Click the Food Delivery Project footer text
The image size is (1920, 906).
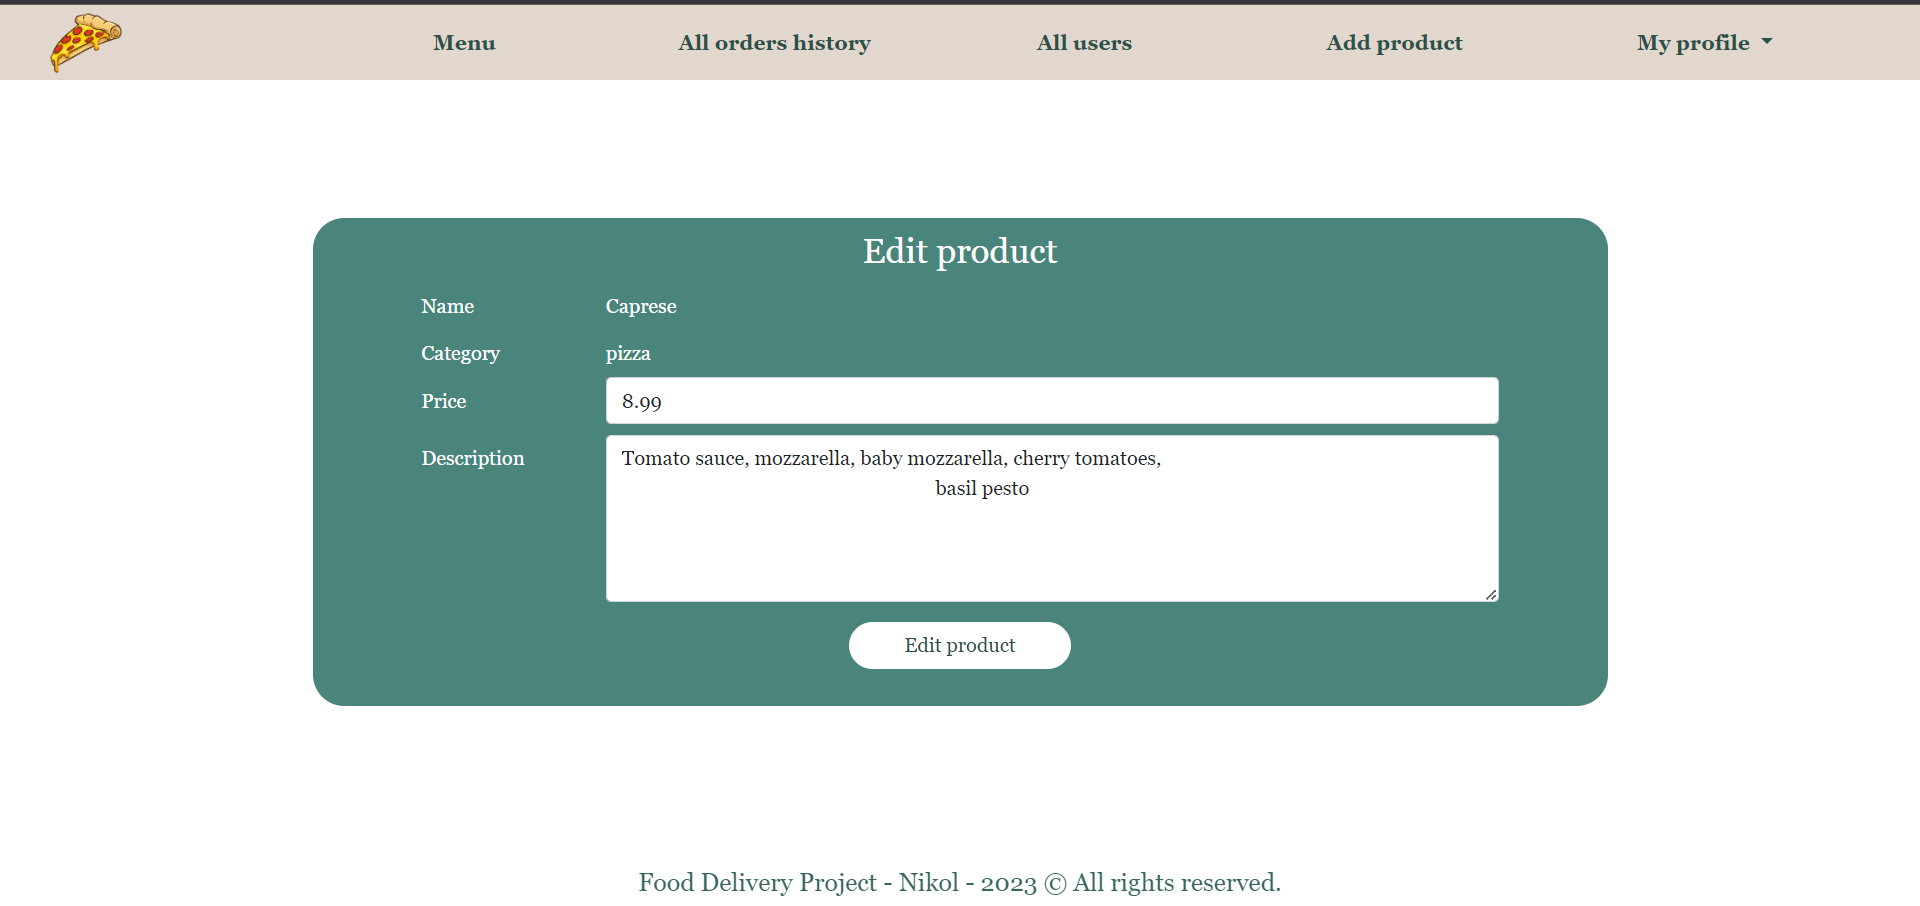[x=960, y=883]
